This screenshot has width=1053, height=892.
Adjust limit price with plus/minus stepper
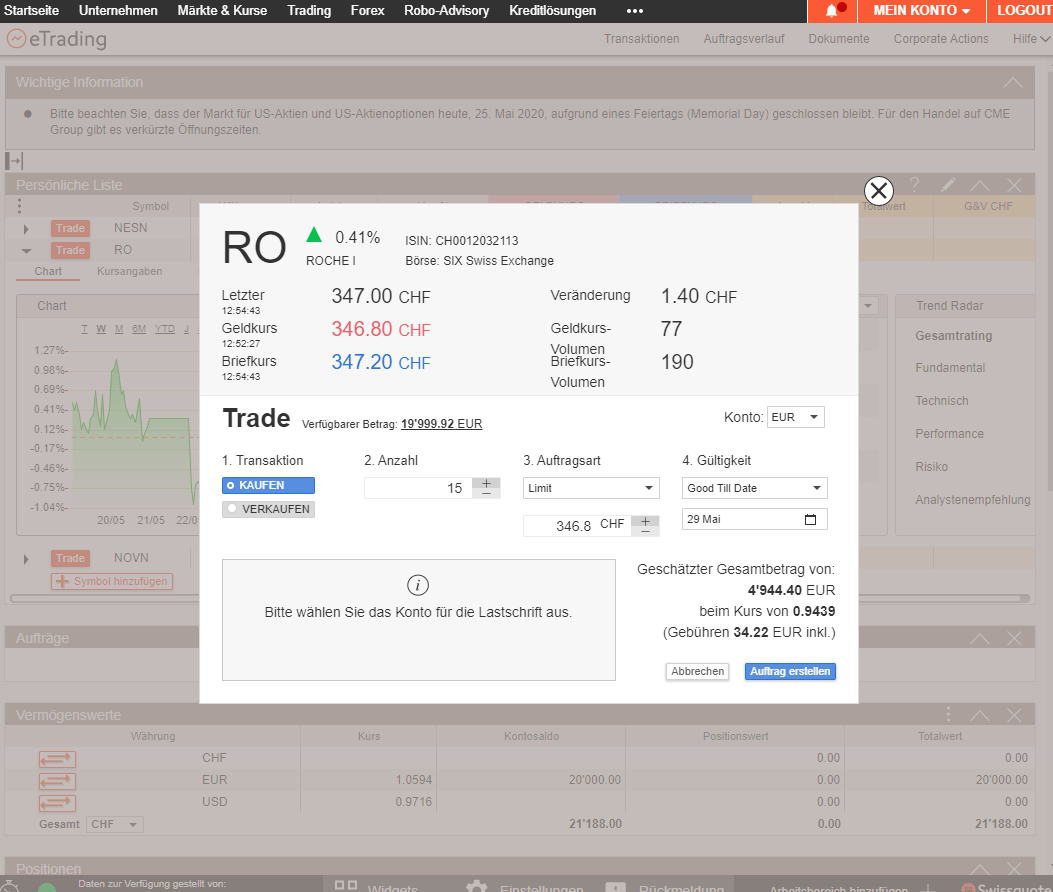pos(645,525)
